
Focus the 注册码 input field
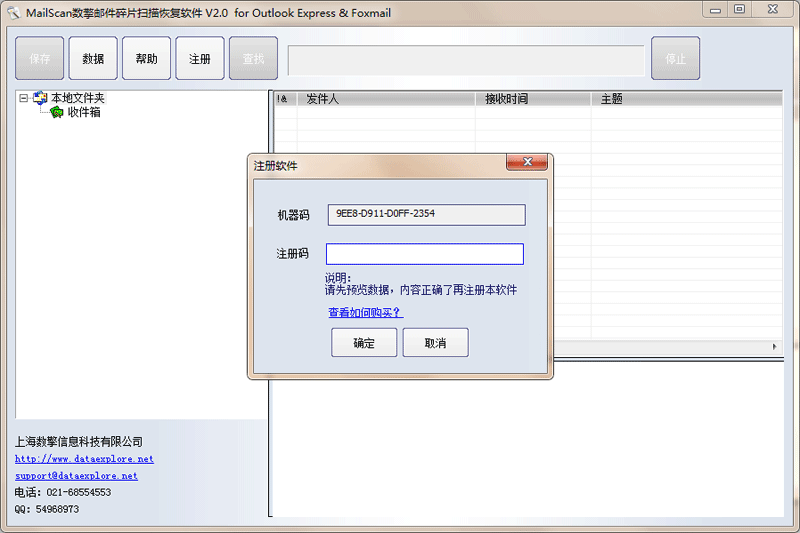point(425,254)
